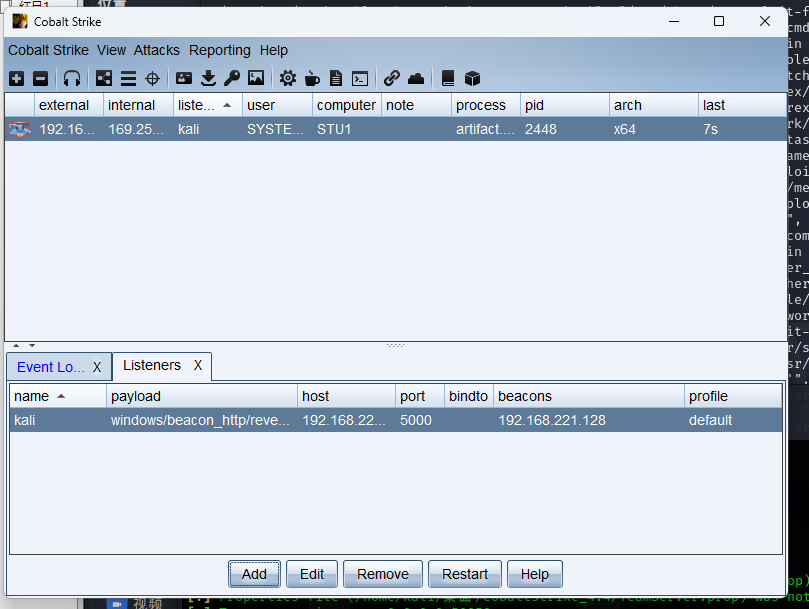Click the chain link icon in toolbar
The height and width of the screenshot is (609, 809).
click(392, 78)
